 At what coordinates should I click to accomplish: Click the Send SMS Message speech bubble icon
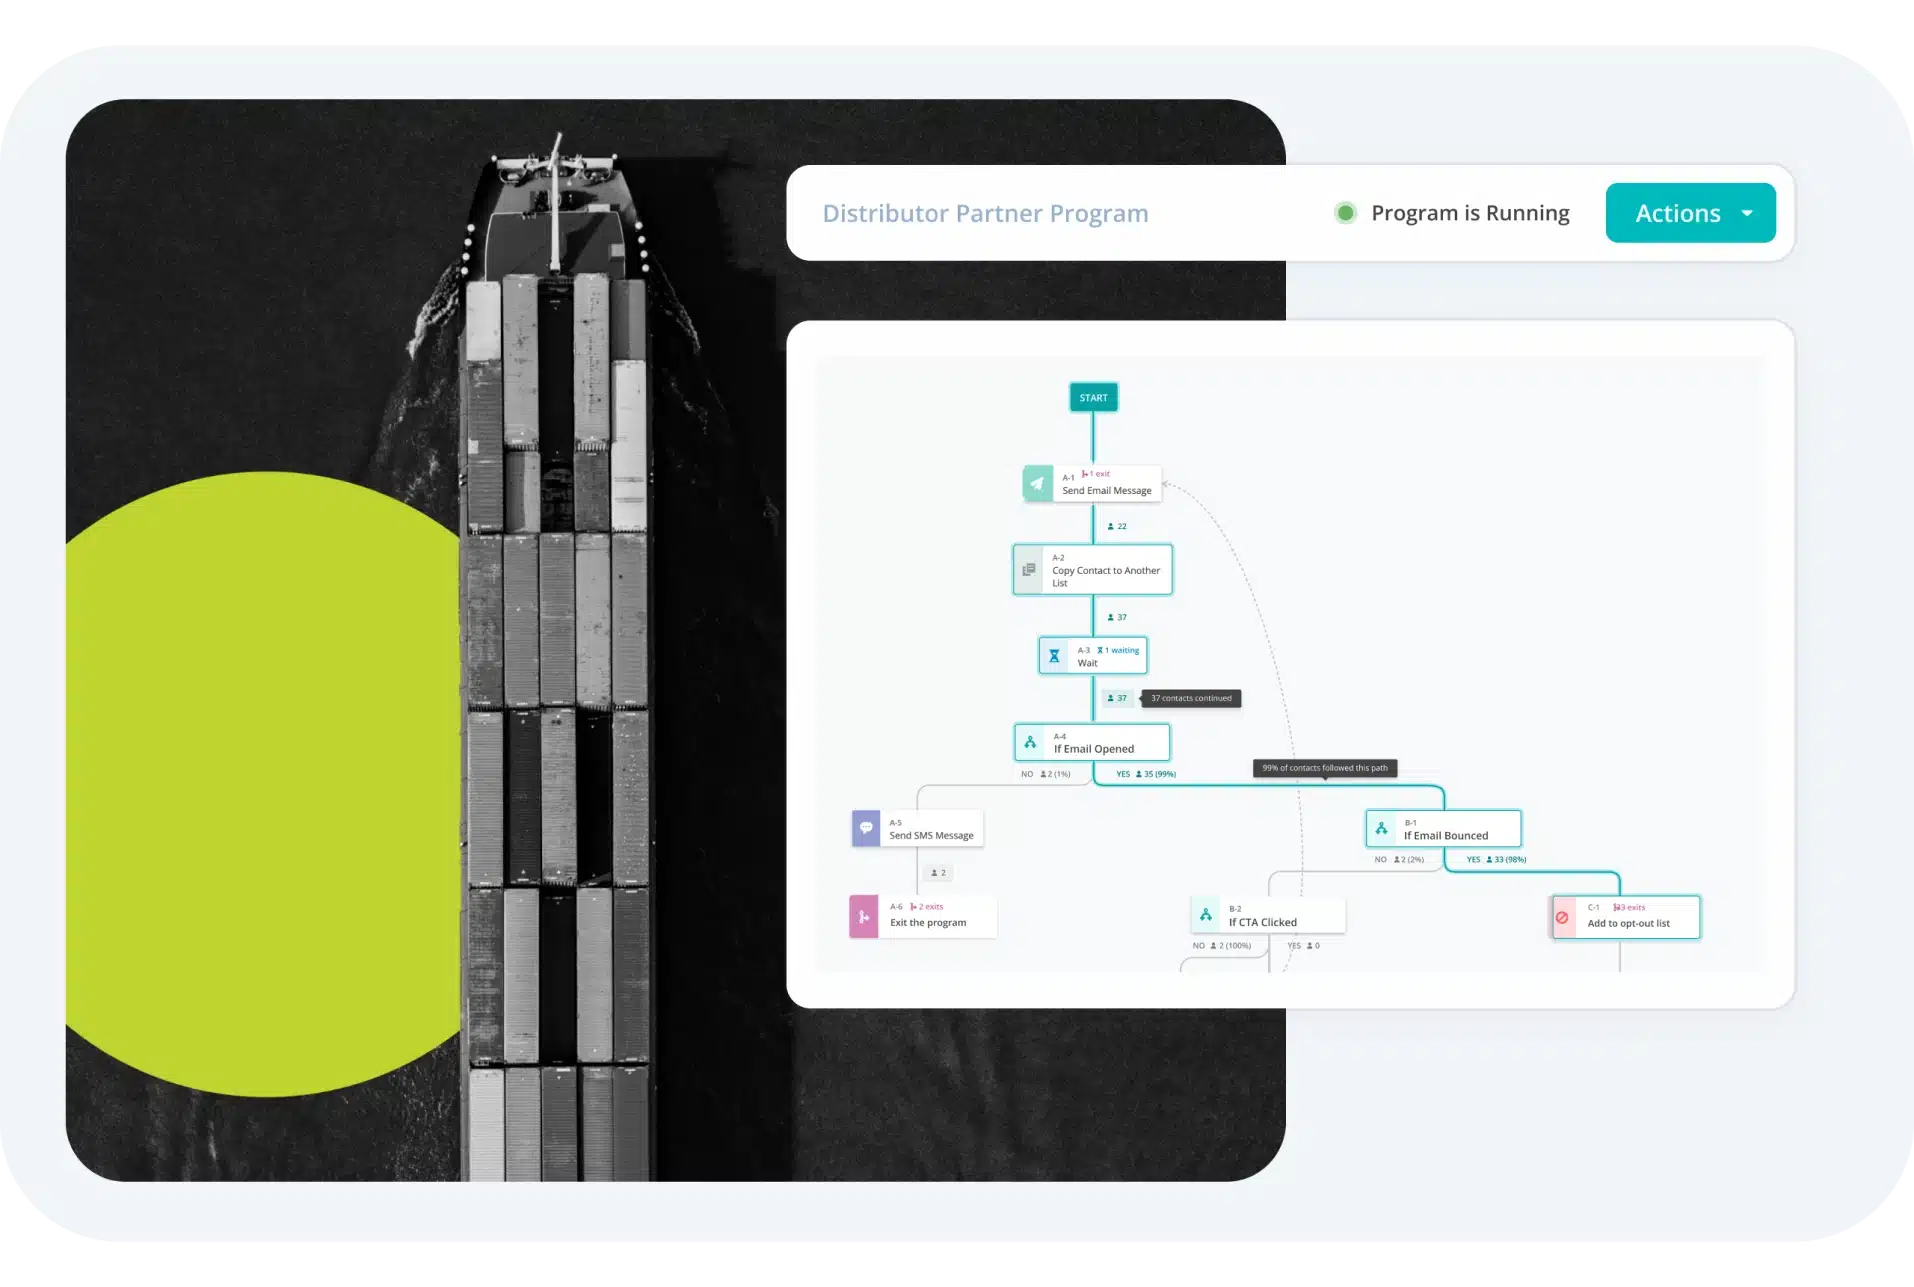pos(866,828)
